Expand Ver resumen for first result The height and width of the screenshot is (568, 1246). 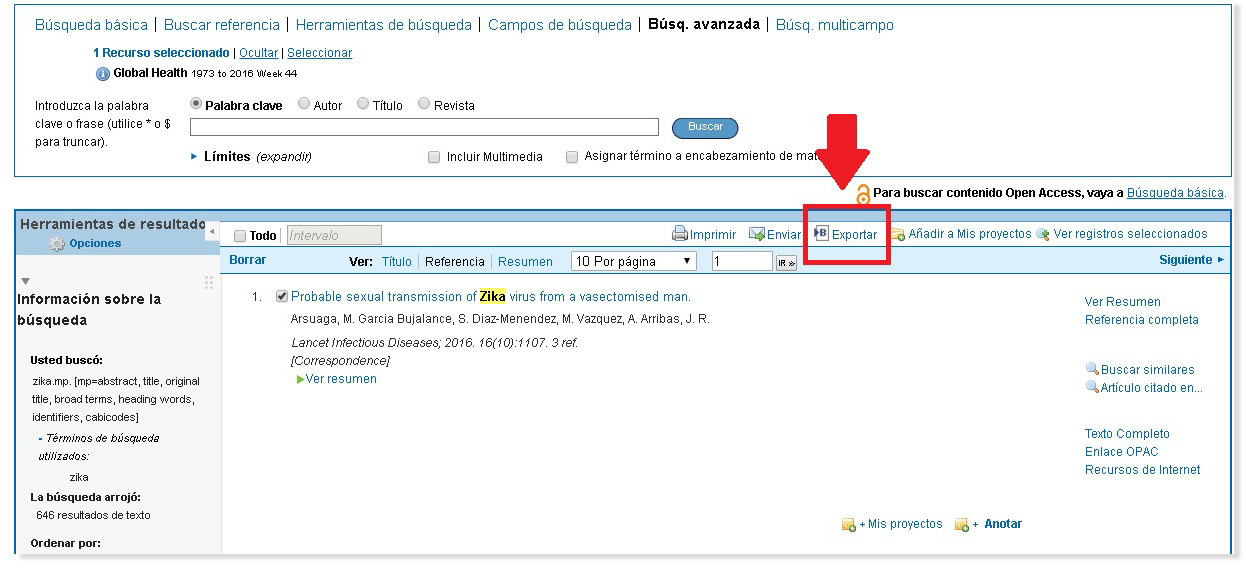pyautogui.click(x=337, y=379)
